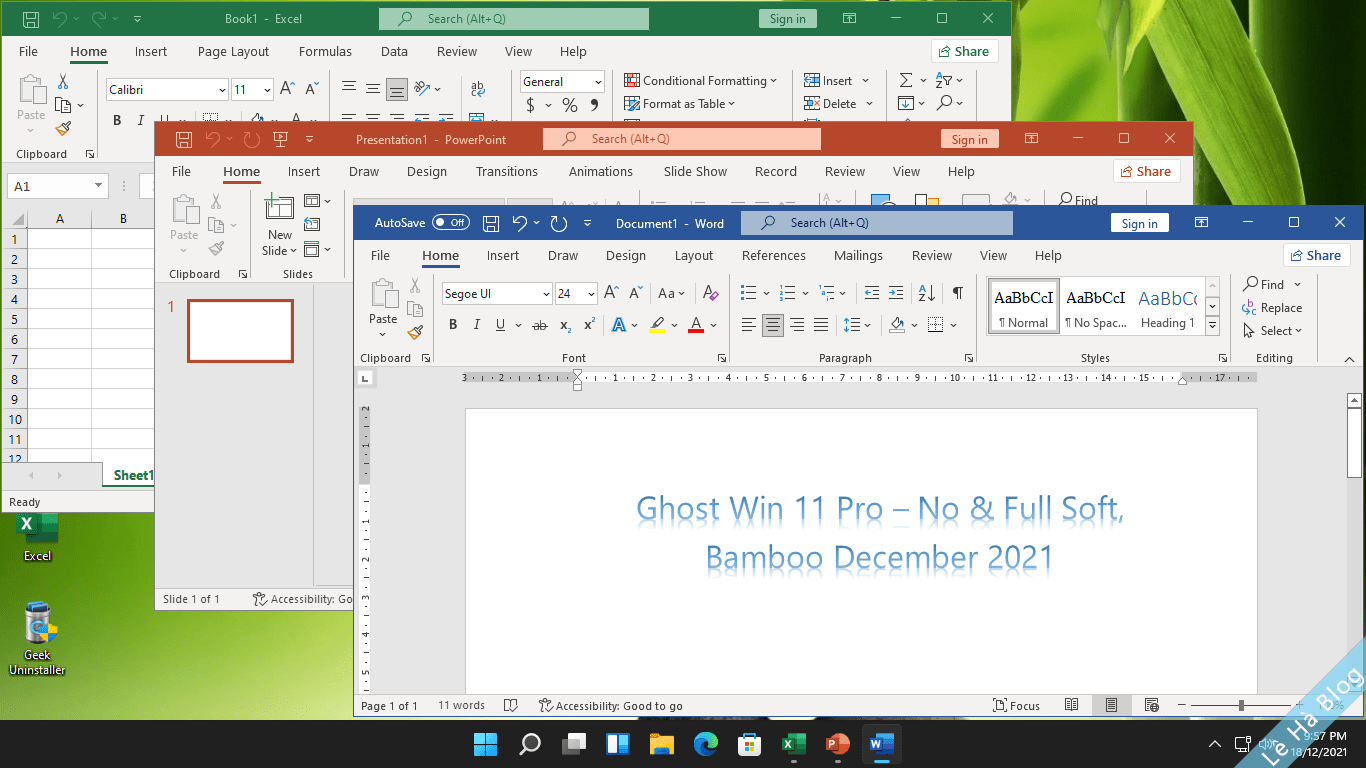Click Comma Style in Excel

click(x=594, y=105)
